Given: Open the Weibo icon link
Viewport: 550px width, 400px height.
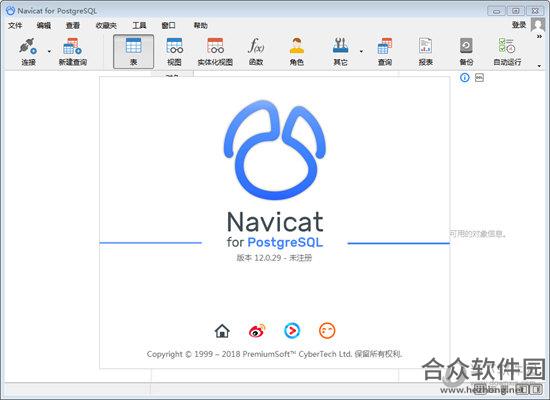Looking at the screenshot, I should [x=257, y=331].
